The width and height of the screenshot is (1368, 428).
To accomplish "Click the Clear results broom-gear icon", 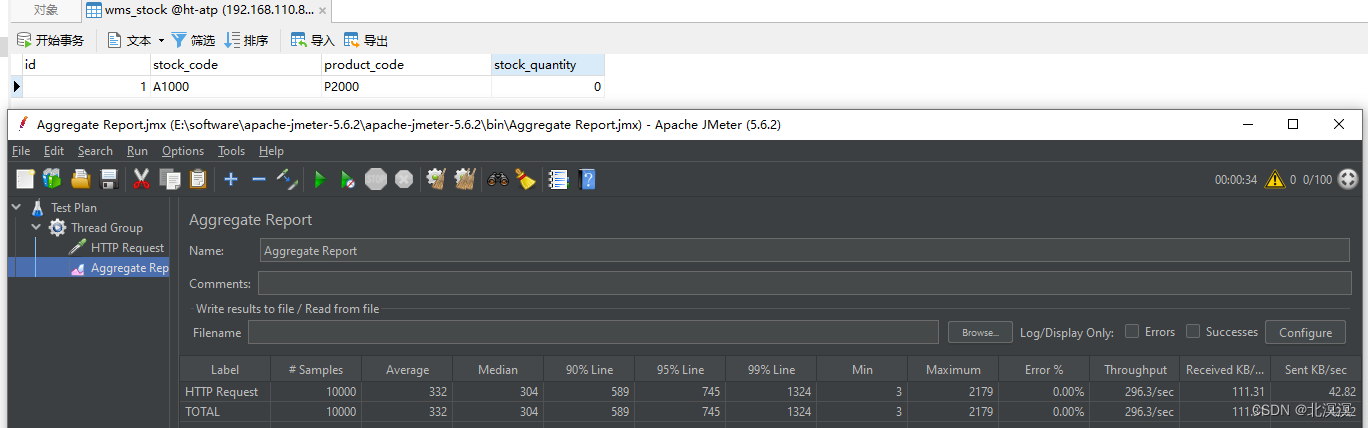I will point(435,179).
